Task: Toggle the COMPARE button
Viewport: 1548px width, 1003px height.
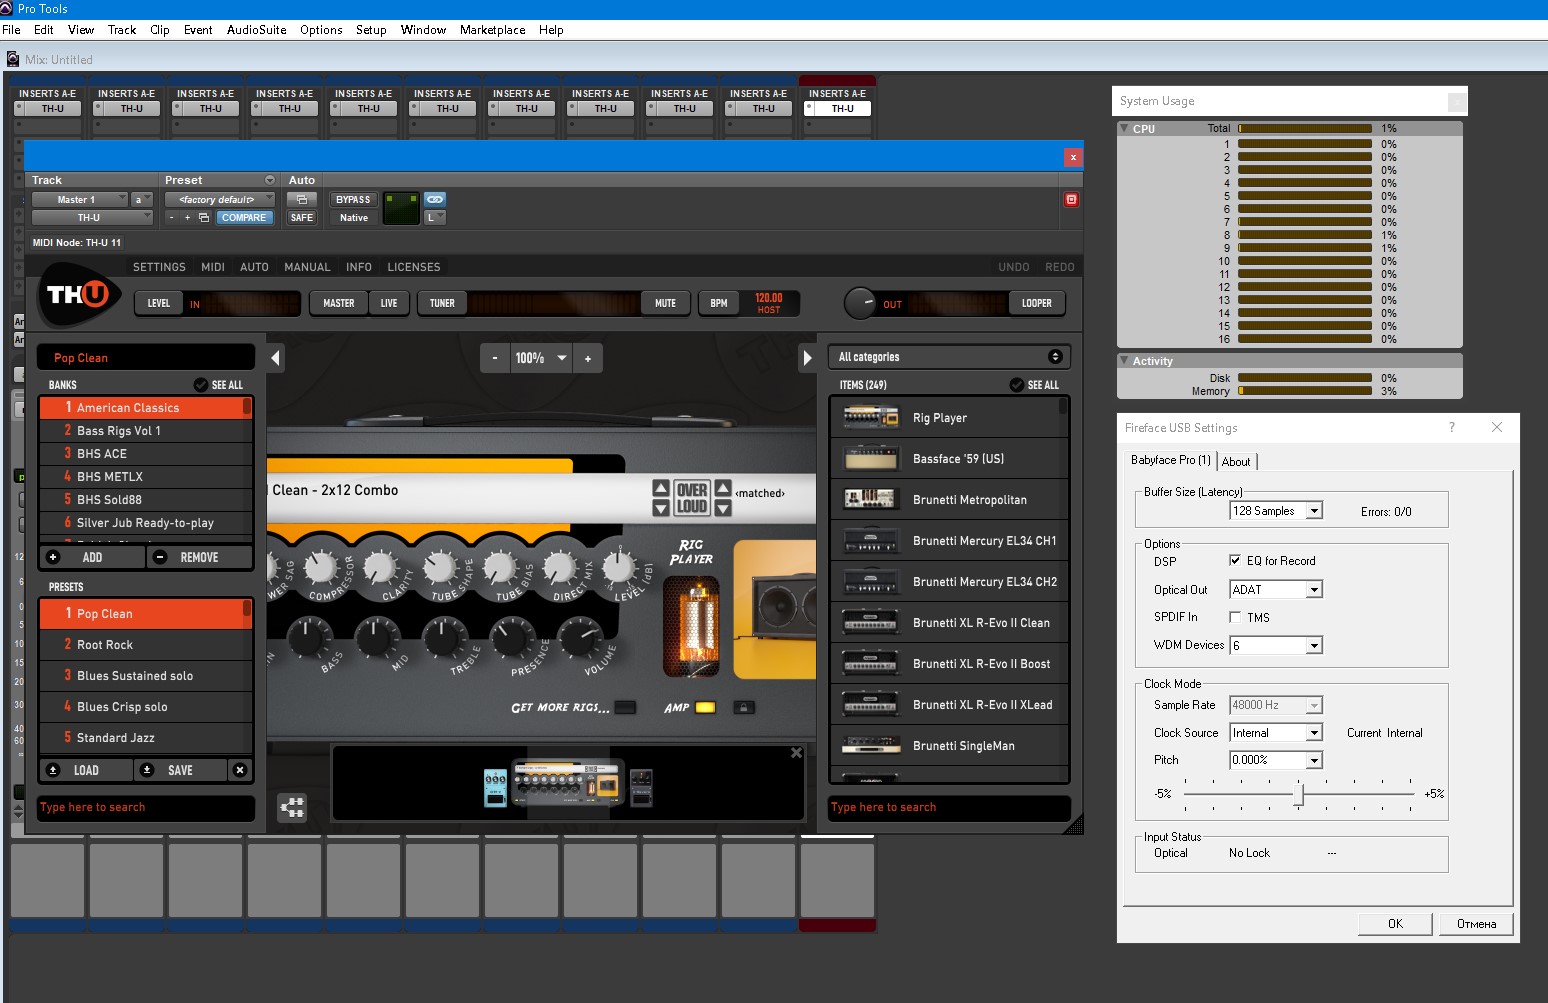Action: tap(243, 217)
